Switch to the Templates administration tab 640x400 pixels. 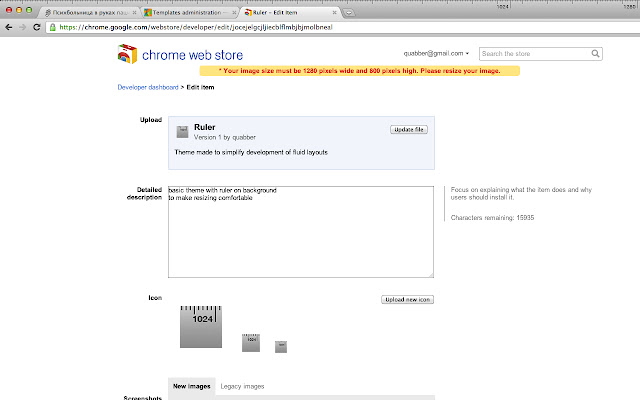pyautogui.click(x=190, y=13)
